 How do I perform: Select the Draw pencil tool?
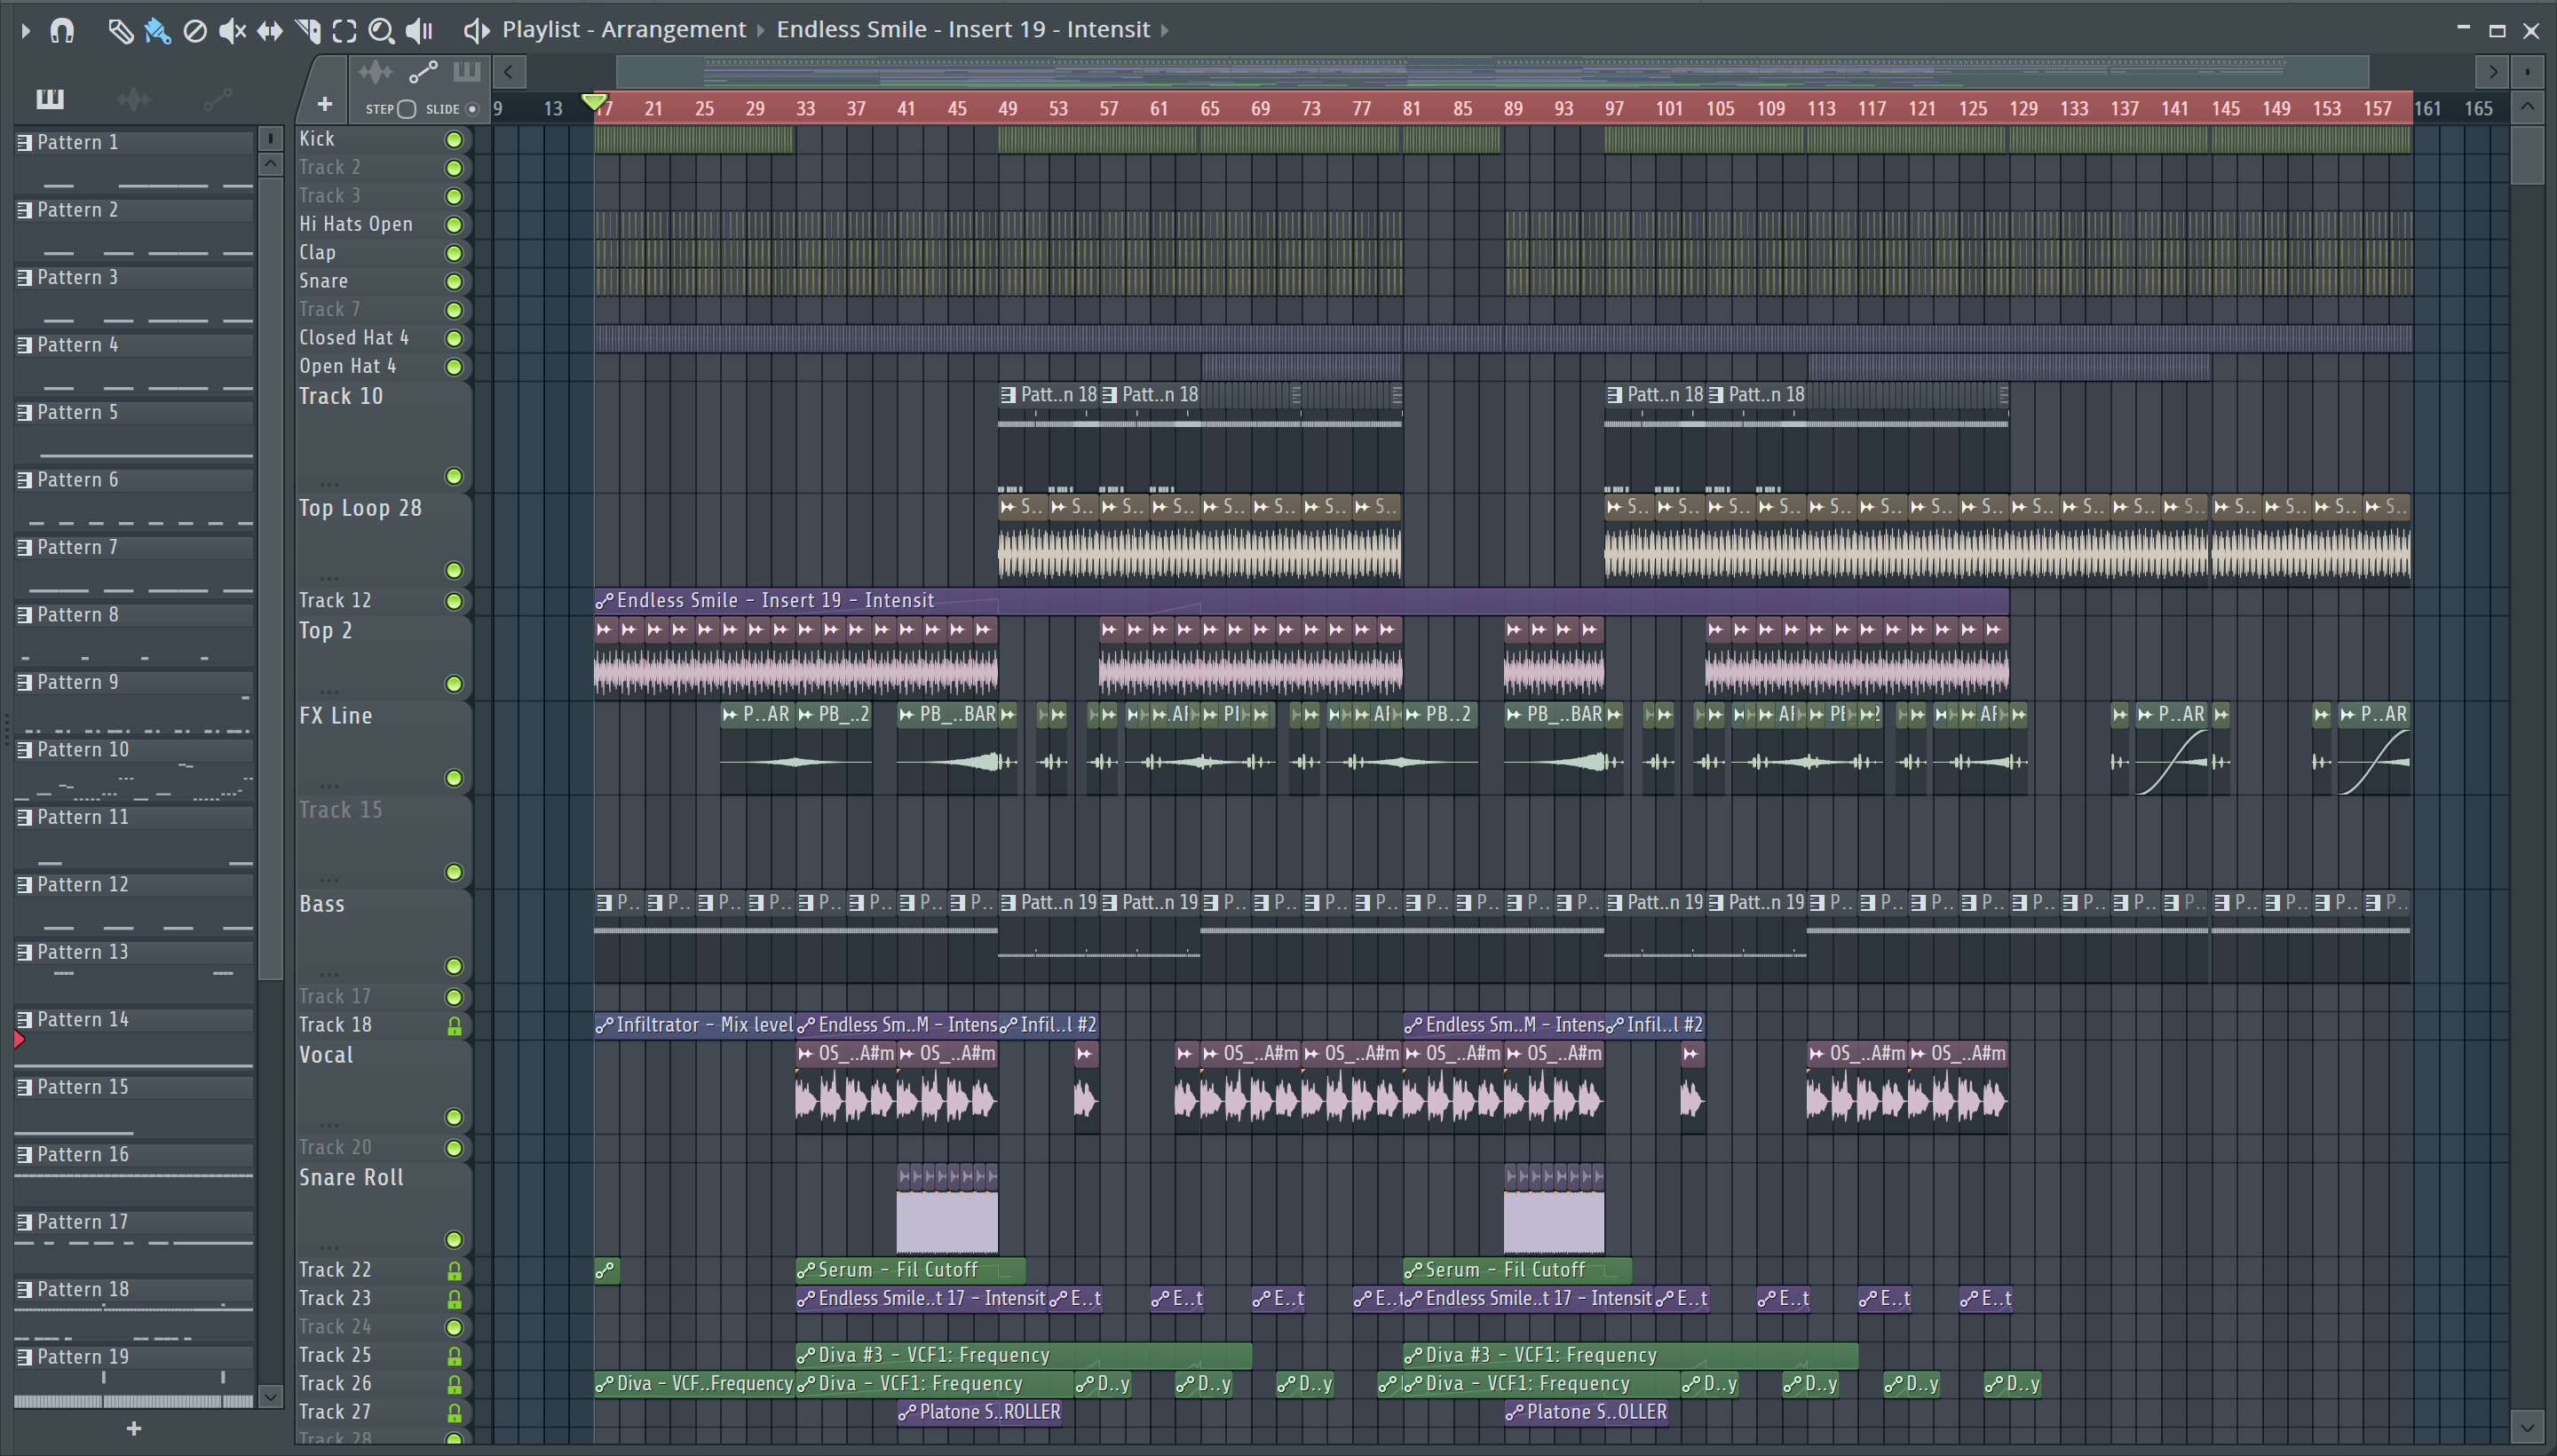(120, 31)
